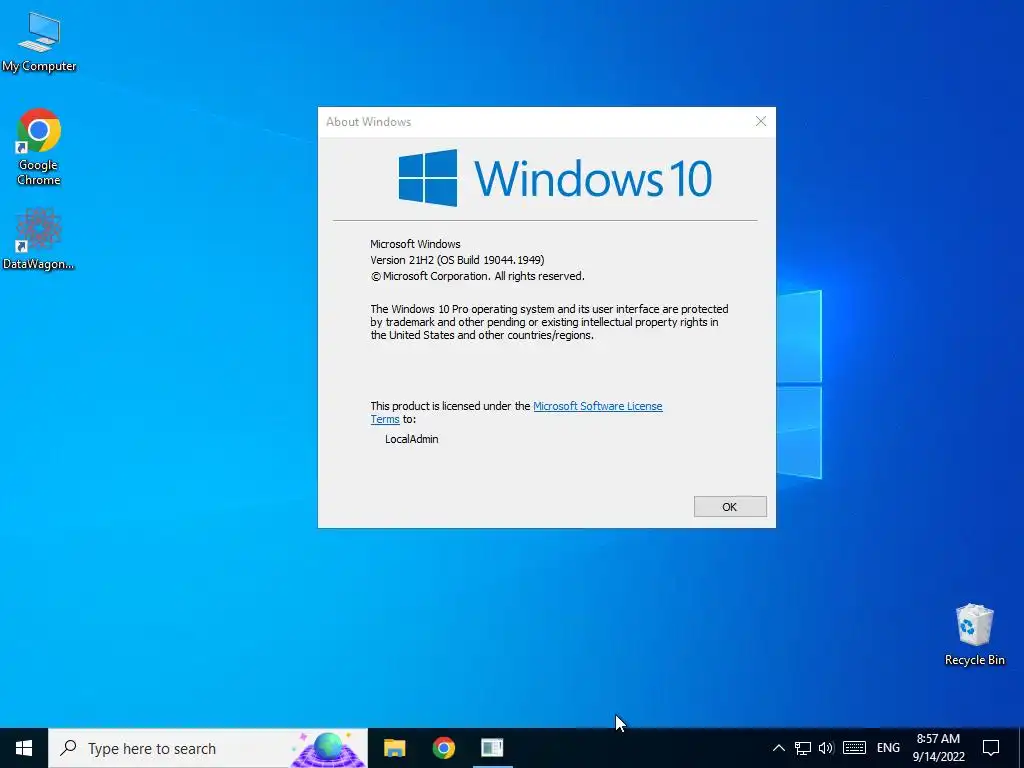Open the My Computer desktop icon
Image resolution: width=1024 pixels, height=768 pixels.
click(x=39, y=42)
